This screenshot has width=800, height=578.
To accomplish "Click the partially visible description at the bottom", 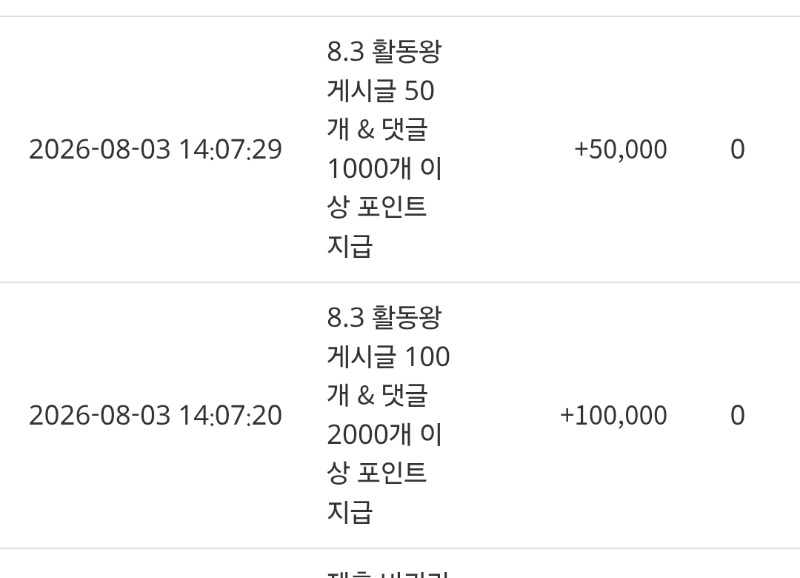I will (x=388, y=574).
